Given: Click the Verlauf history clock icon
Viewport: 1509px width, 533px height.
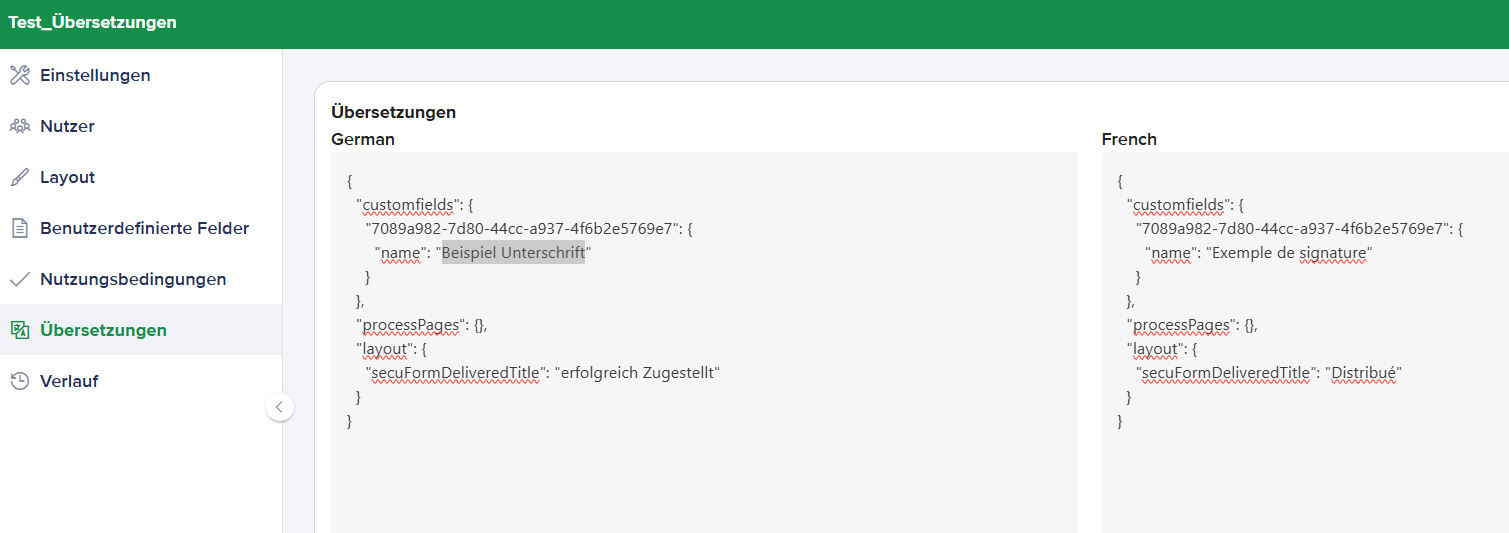Looking at the screenshot, I should click(x=20, y=381).
